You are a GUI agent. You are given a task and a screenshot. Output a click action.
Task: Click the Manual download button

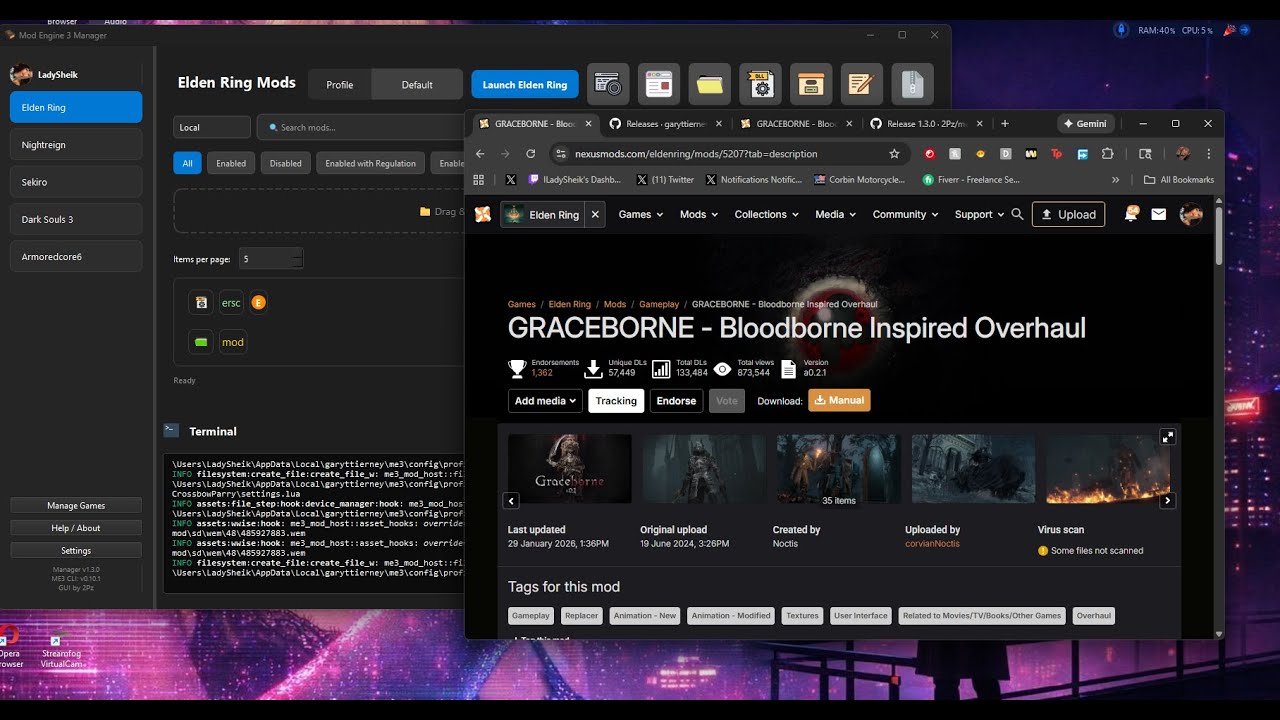(x=839, y=400)
